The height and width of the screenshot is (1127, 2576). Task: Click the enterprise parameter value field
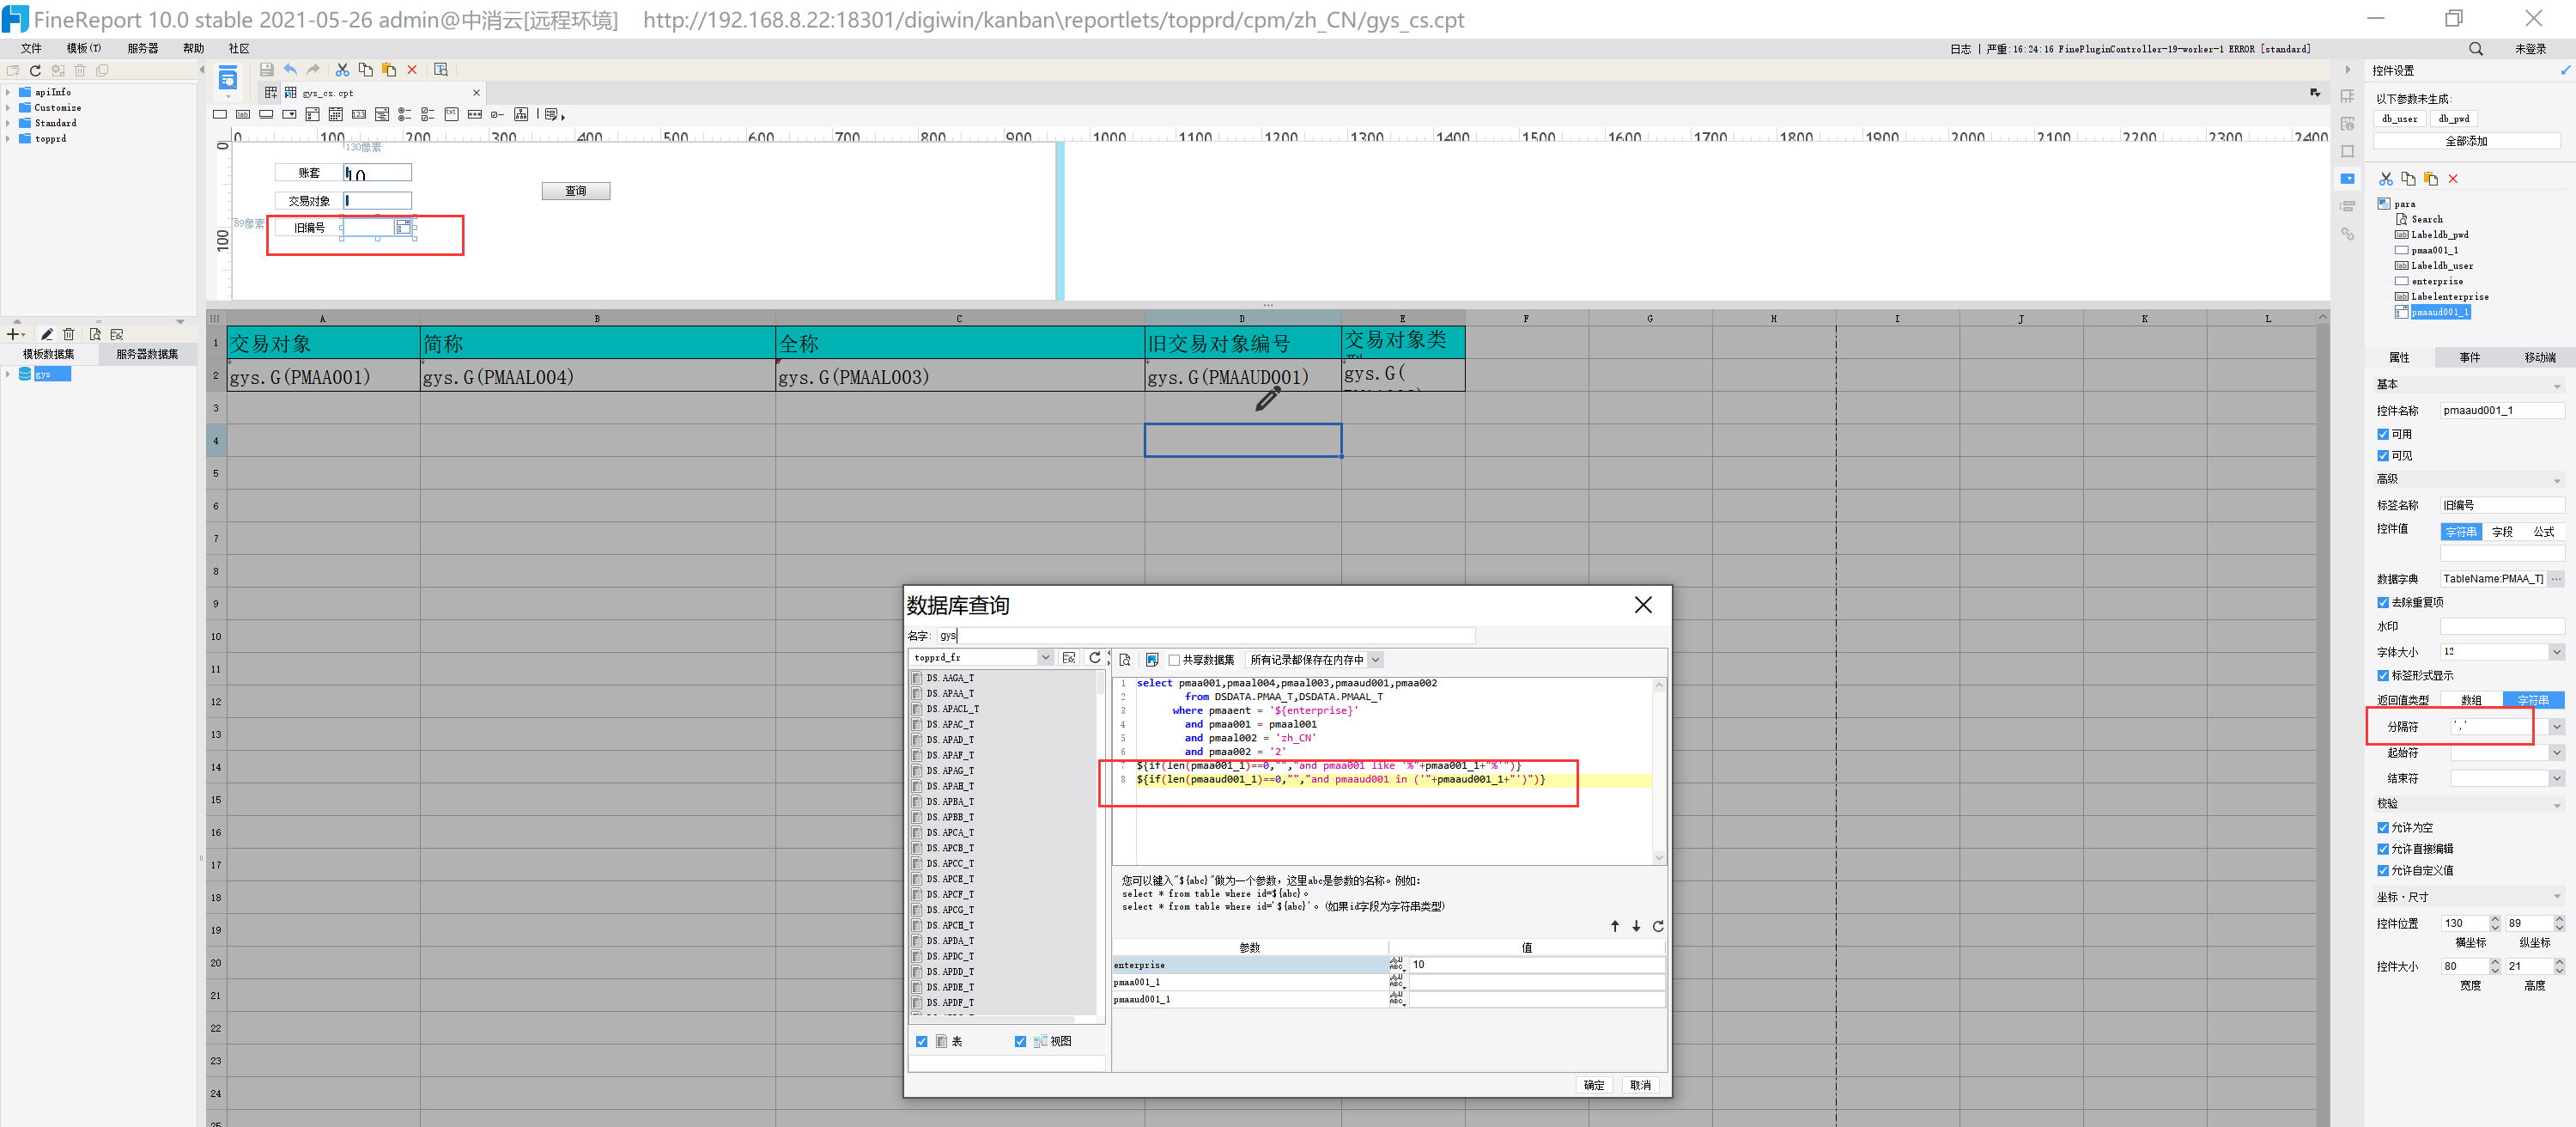(1536, 965)
